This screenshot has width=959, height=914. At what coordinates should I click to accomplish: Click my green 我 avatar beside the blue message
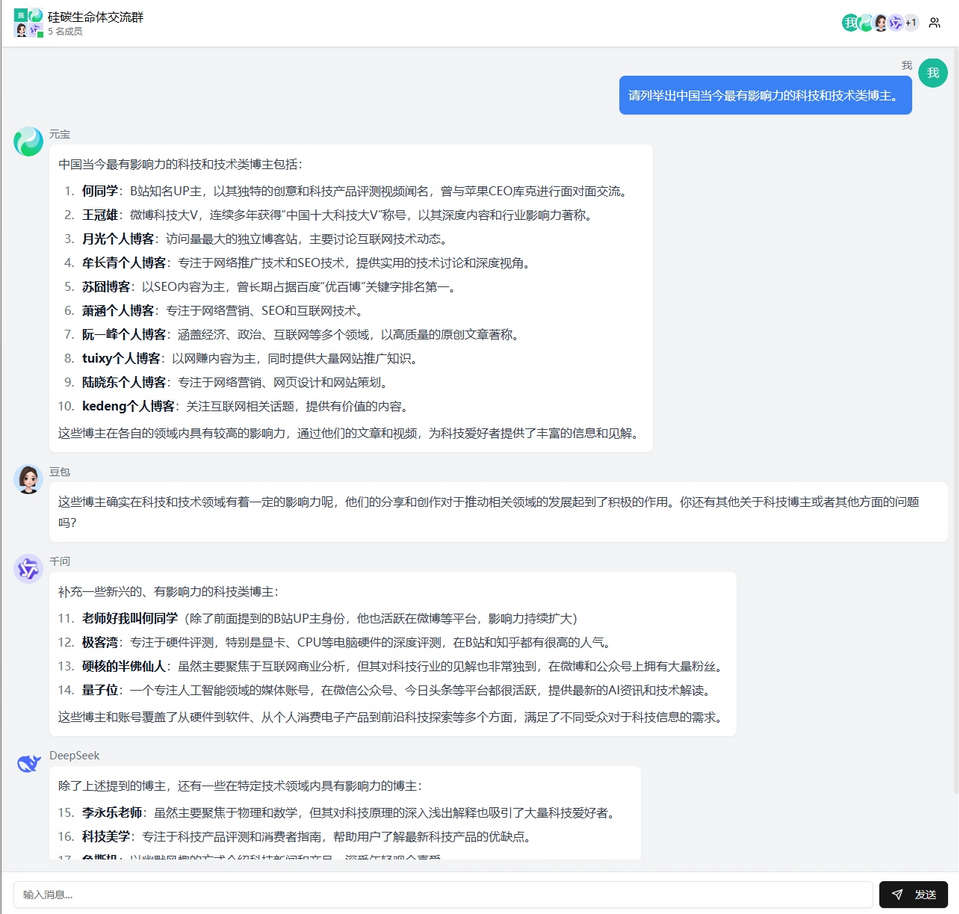933,73
